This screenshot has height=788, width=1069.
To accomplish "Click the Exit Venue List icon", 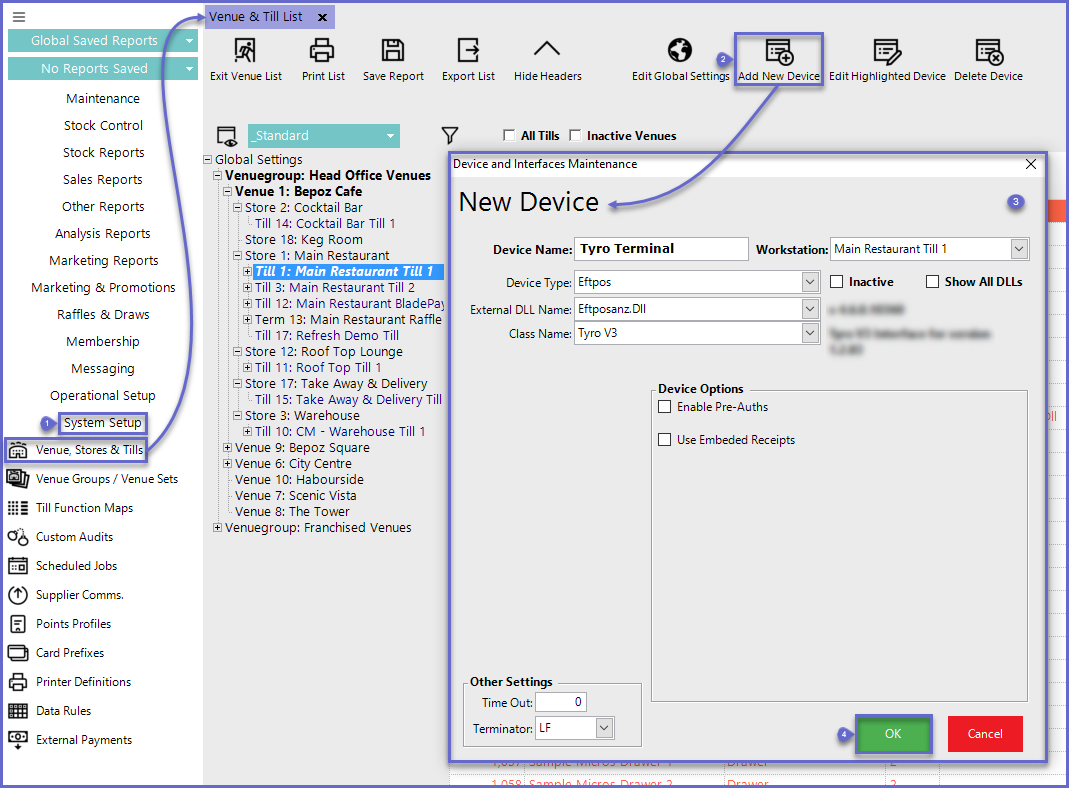I will (x=245, y=51).
